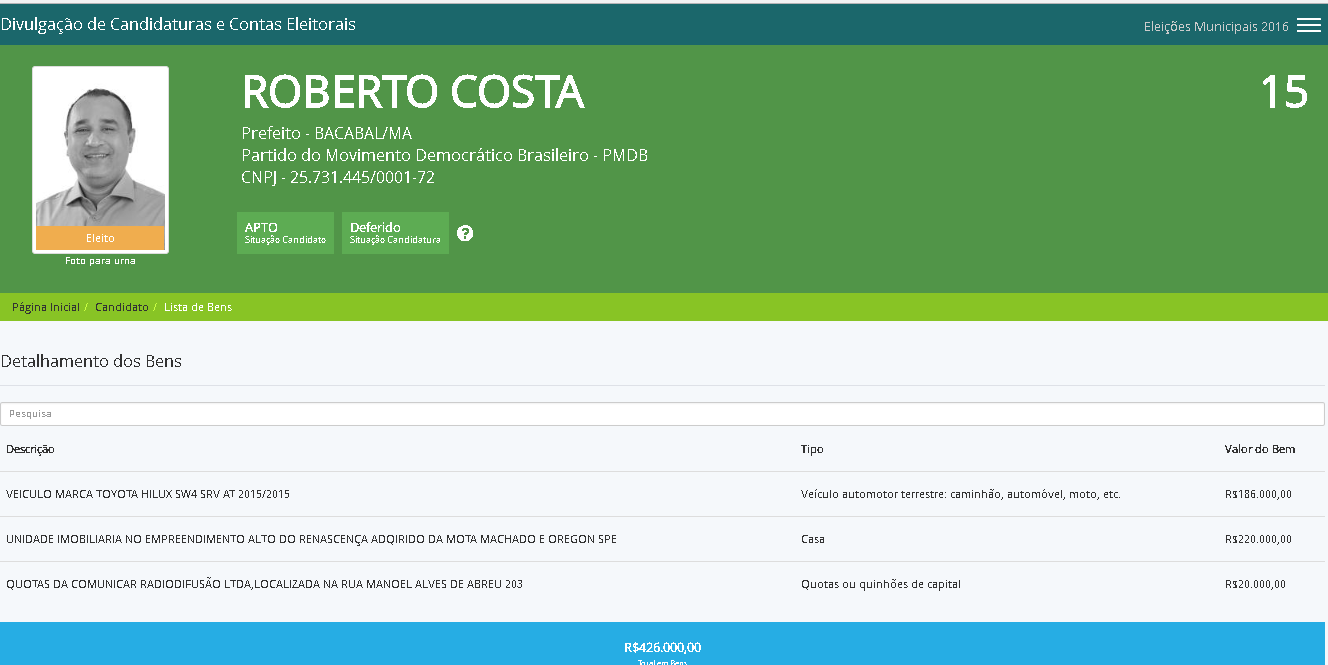Viewport: 1328px width, 665px height.
Task: Focus the Pesquisa search field
Action: point(662,414)
